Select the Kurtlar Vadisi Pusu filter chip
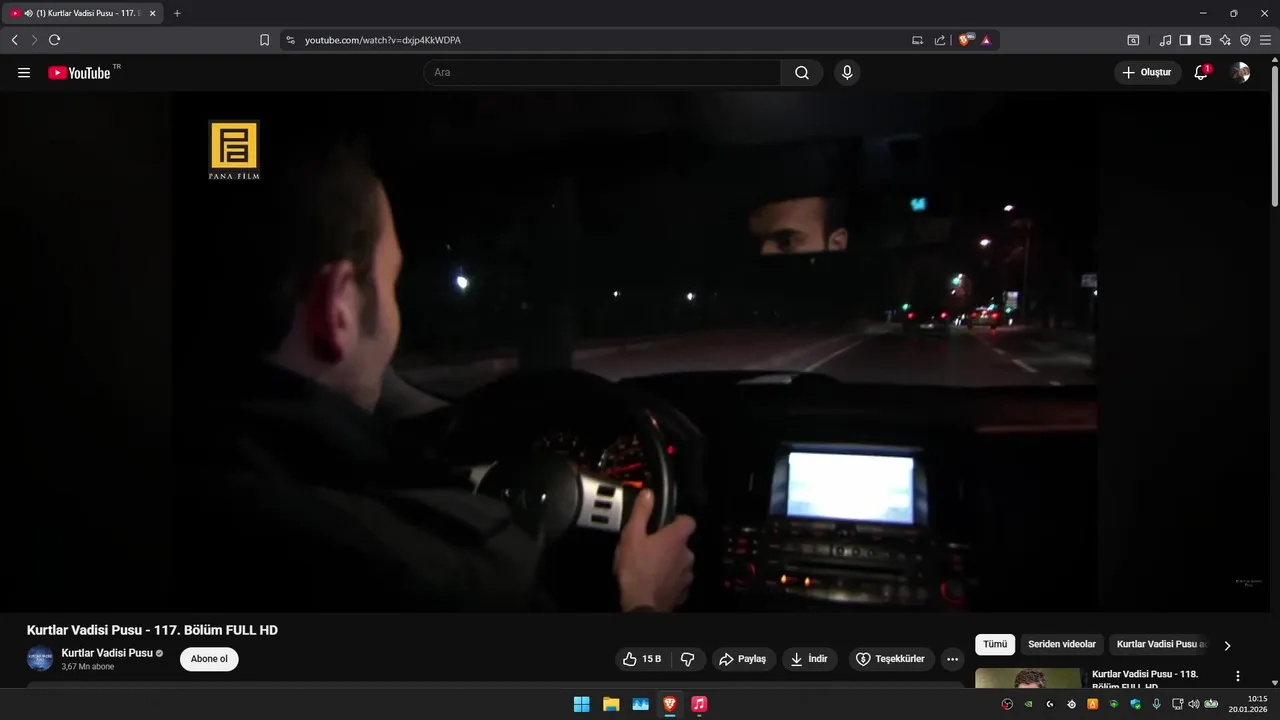The image size is (1280, 720). pyautogui.click(x=1160, y=645)
